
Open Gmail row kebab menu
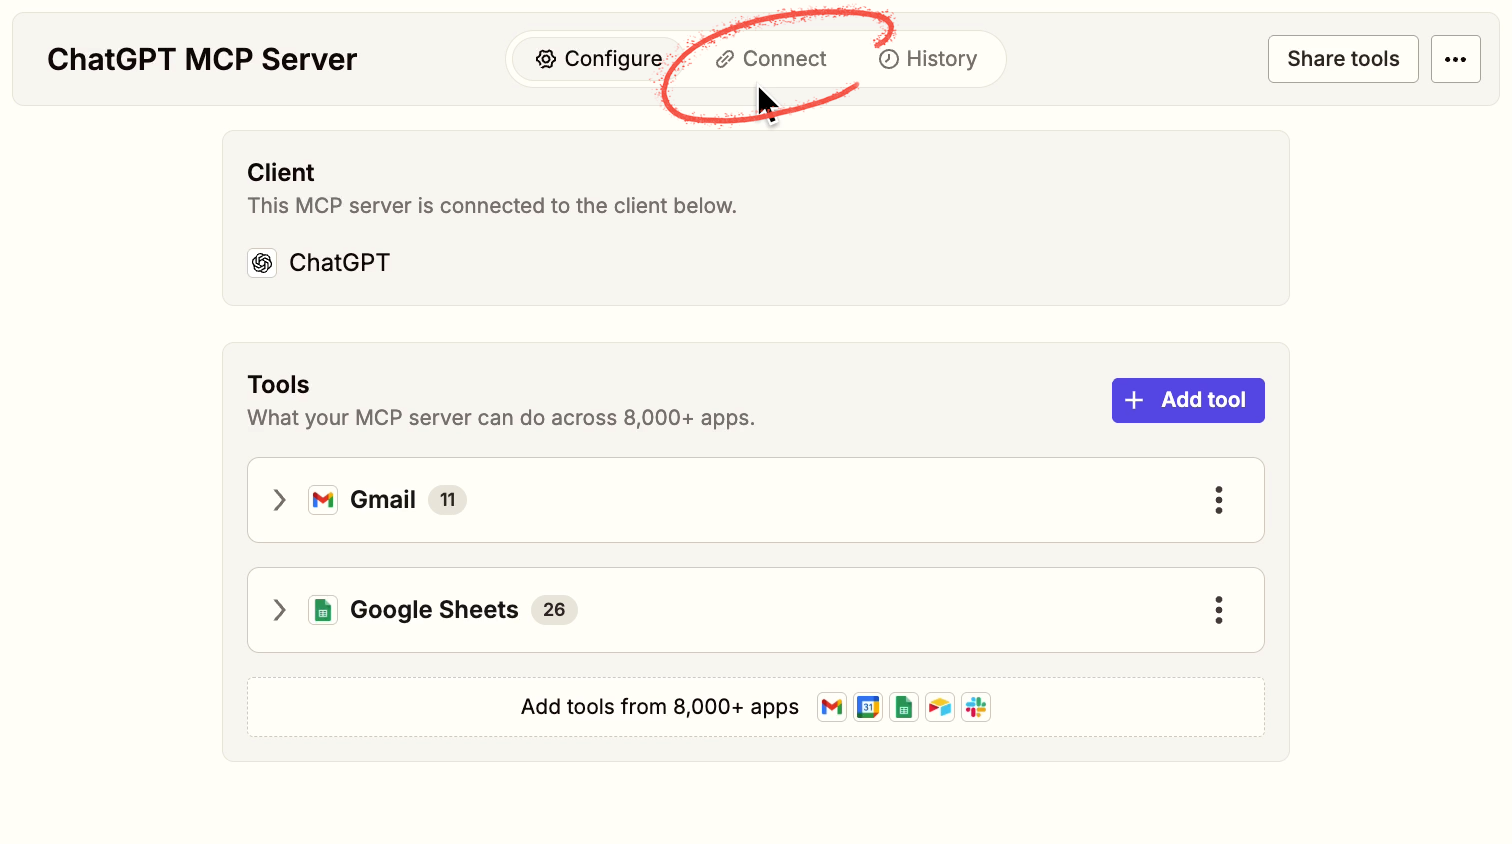point(1219,500)
